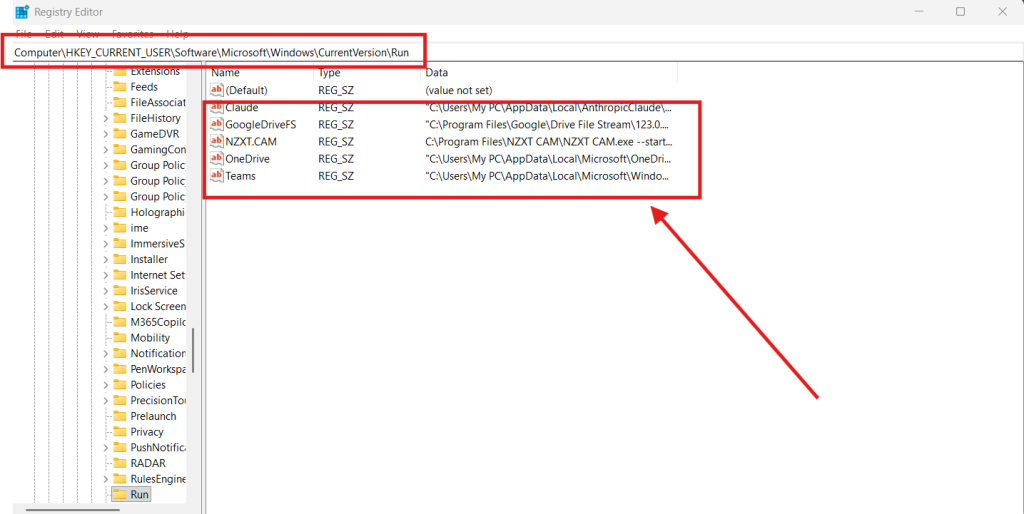This screenshot has width=1024, height=514.
Task: Select the PrecisionTou key label
Action: point(158,400)
